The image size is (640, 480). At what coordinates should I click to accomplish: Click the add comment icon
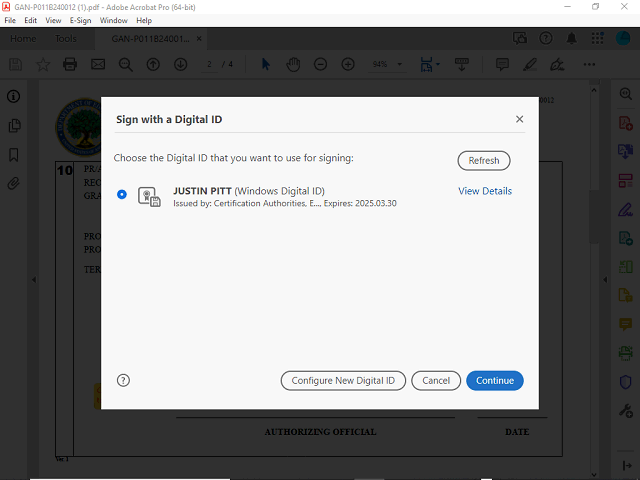pyautogui.click(x=502, y=64)
